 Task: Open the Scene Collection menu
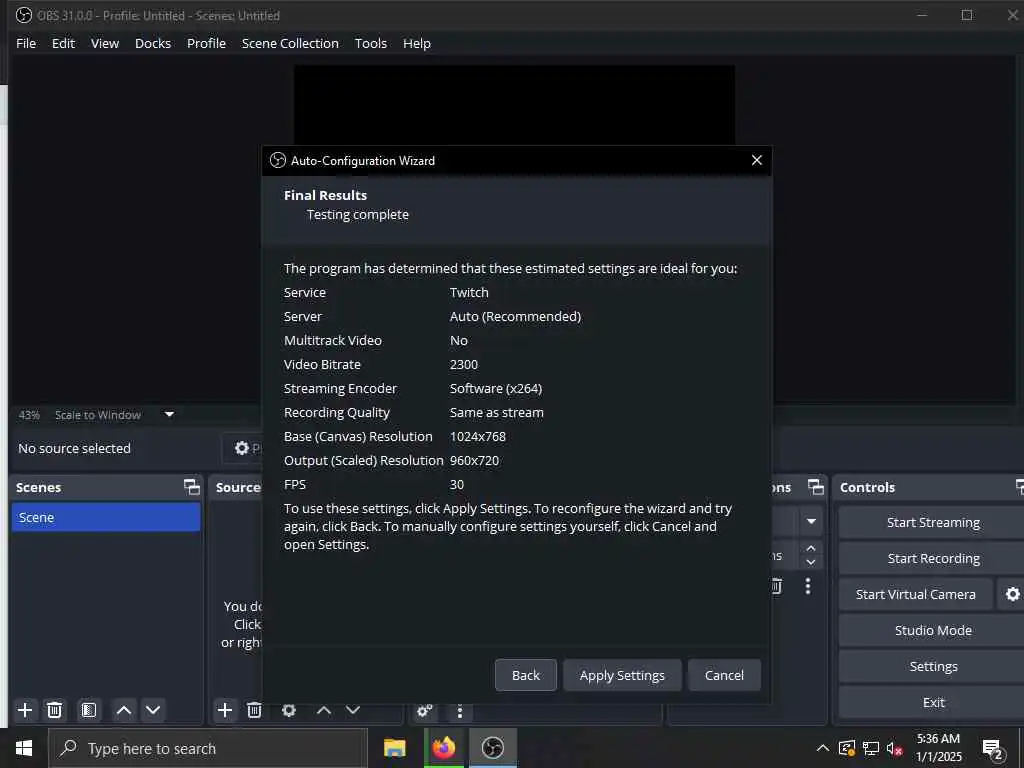click(x=290, y=43)
